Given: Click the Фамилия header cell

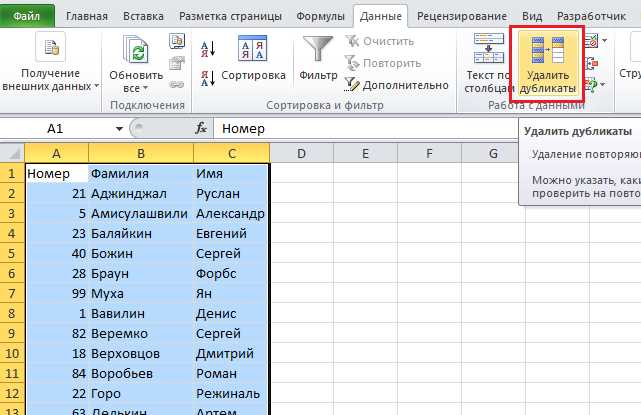Looking at the screenshot, I should [x=141, y=173].
